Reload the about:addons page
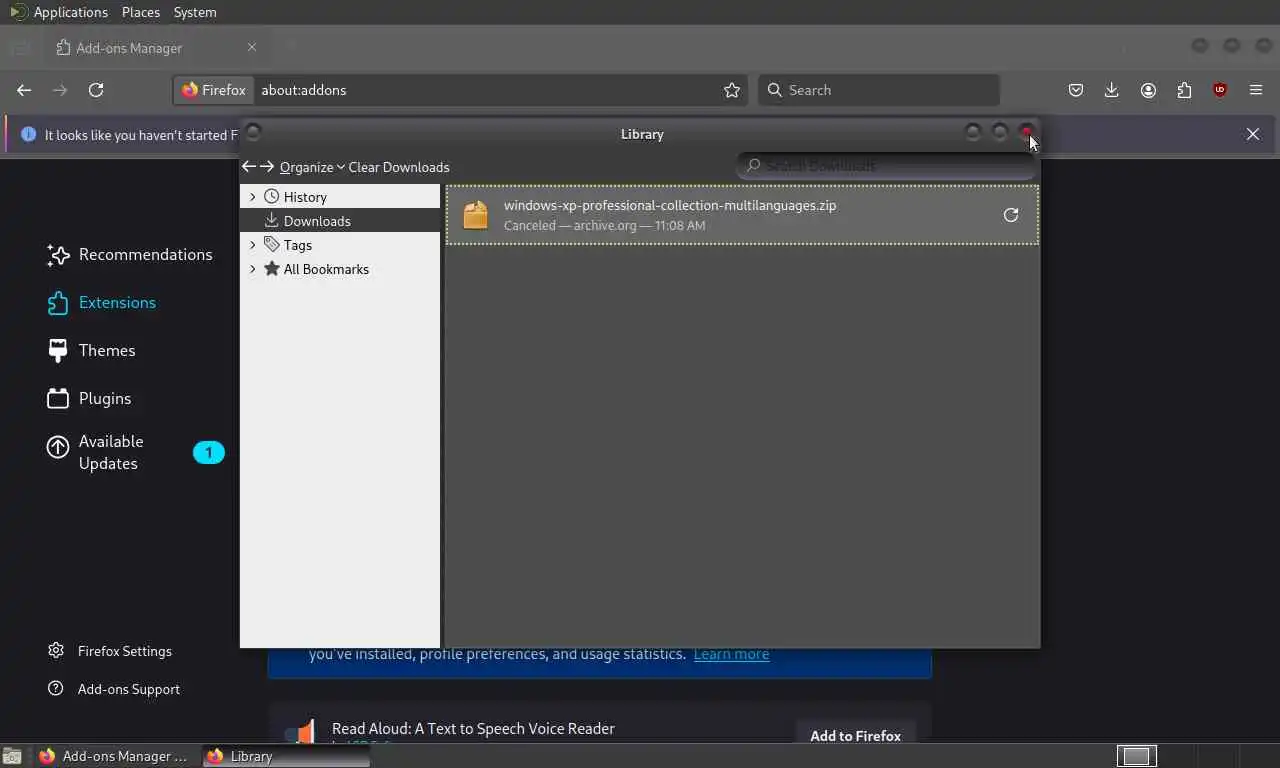 (96, 90)
